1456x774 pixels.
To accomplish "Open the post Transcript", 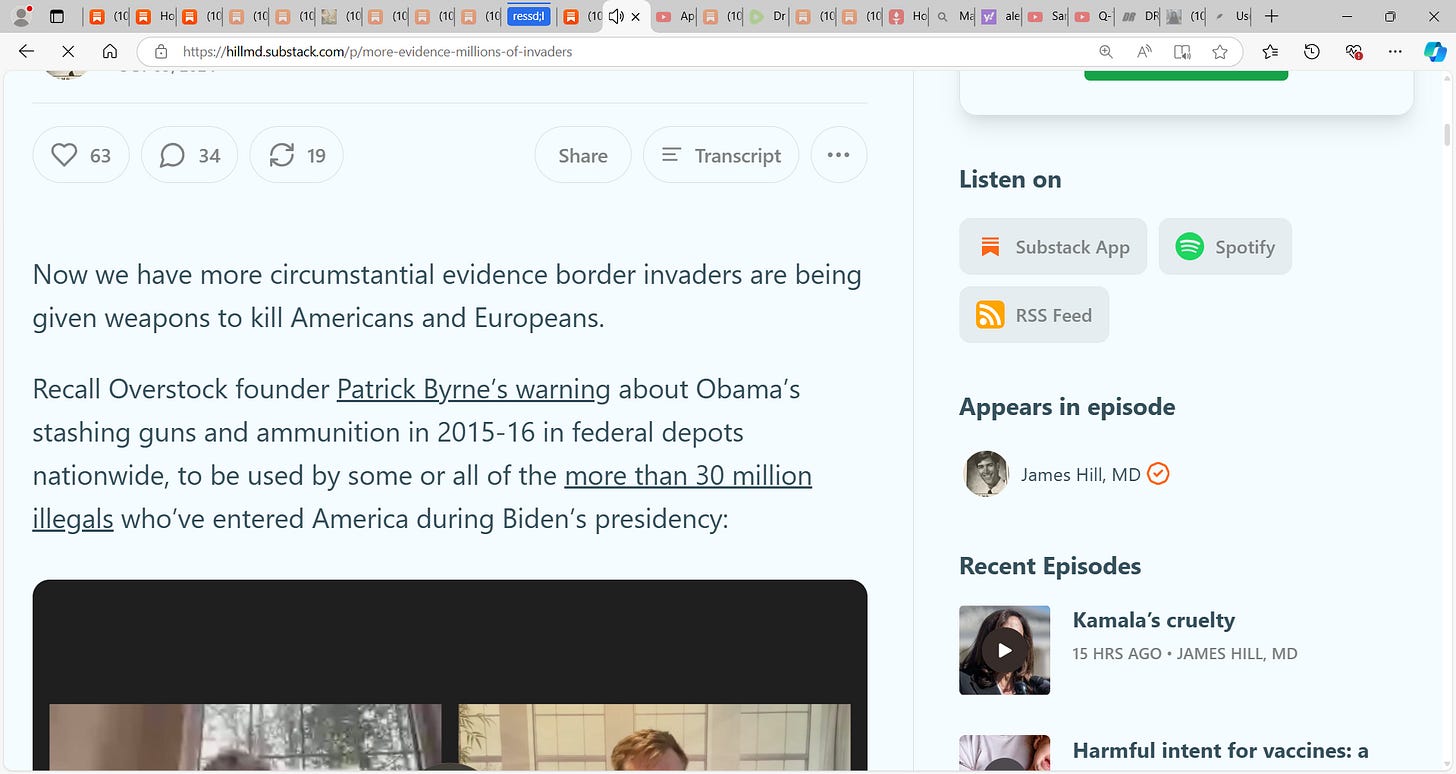I will pos(721,155).
